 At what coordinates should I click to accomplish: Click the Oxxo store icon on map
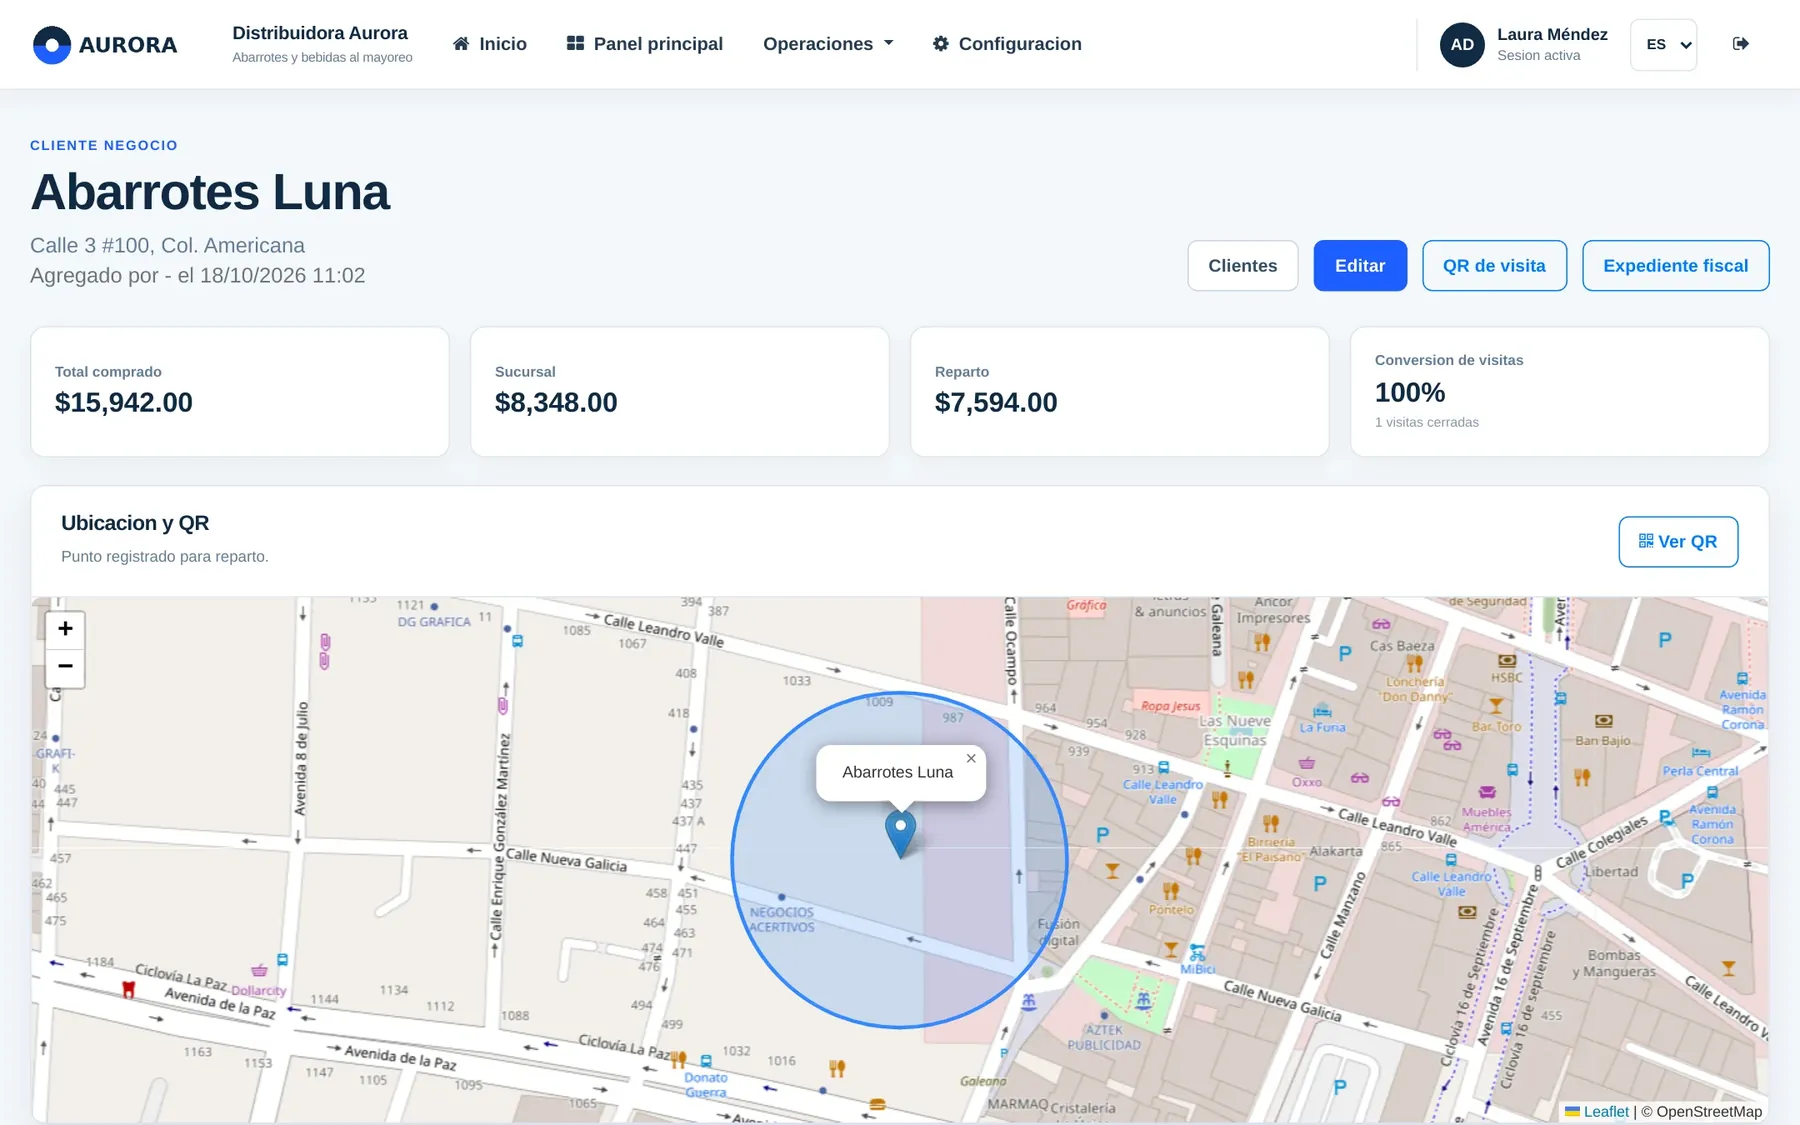[1307, 764]
